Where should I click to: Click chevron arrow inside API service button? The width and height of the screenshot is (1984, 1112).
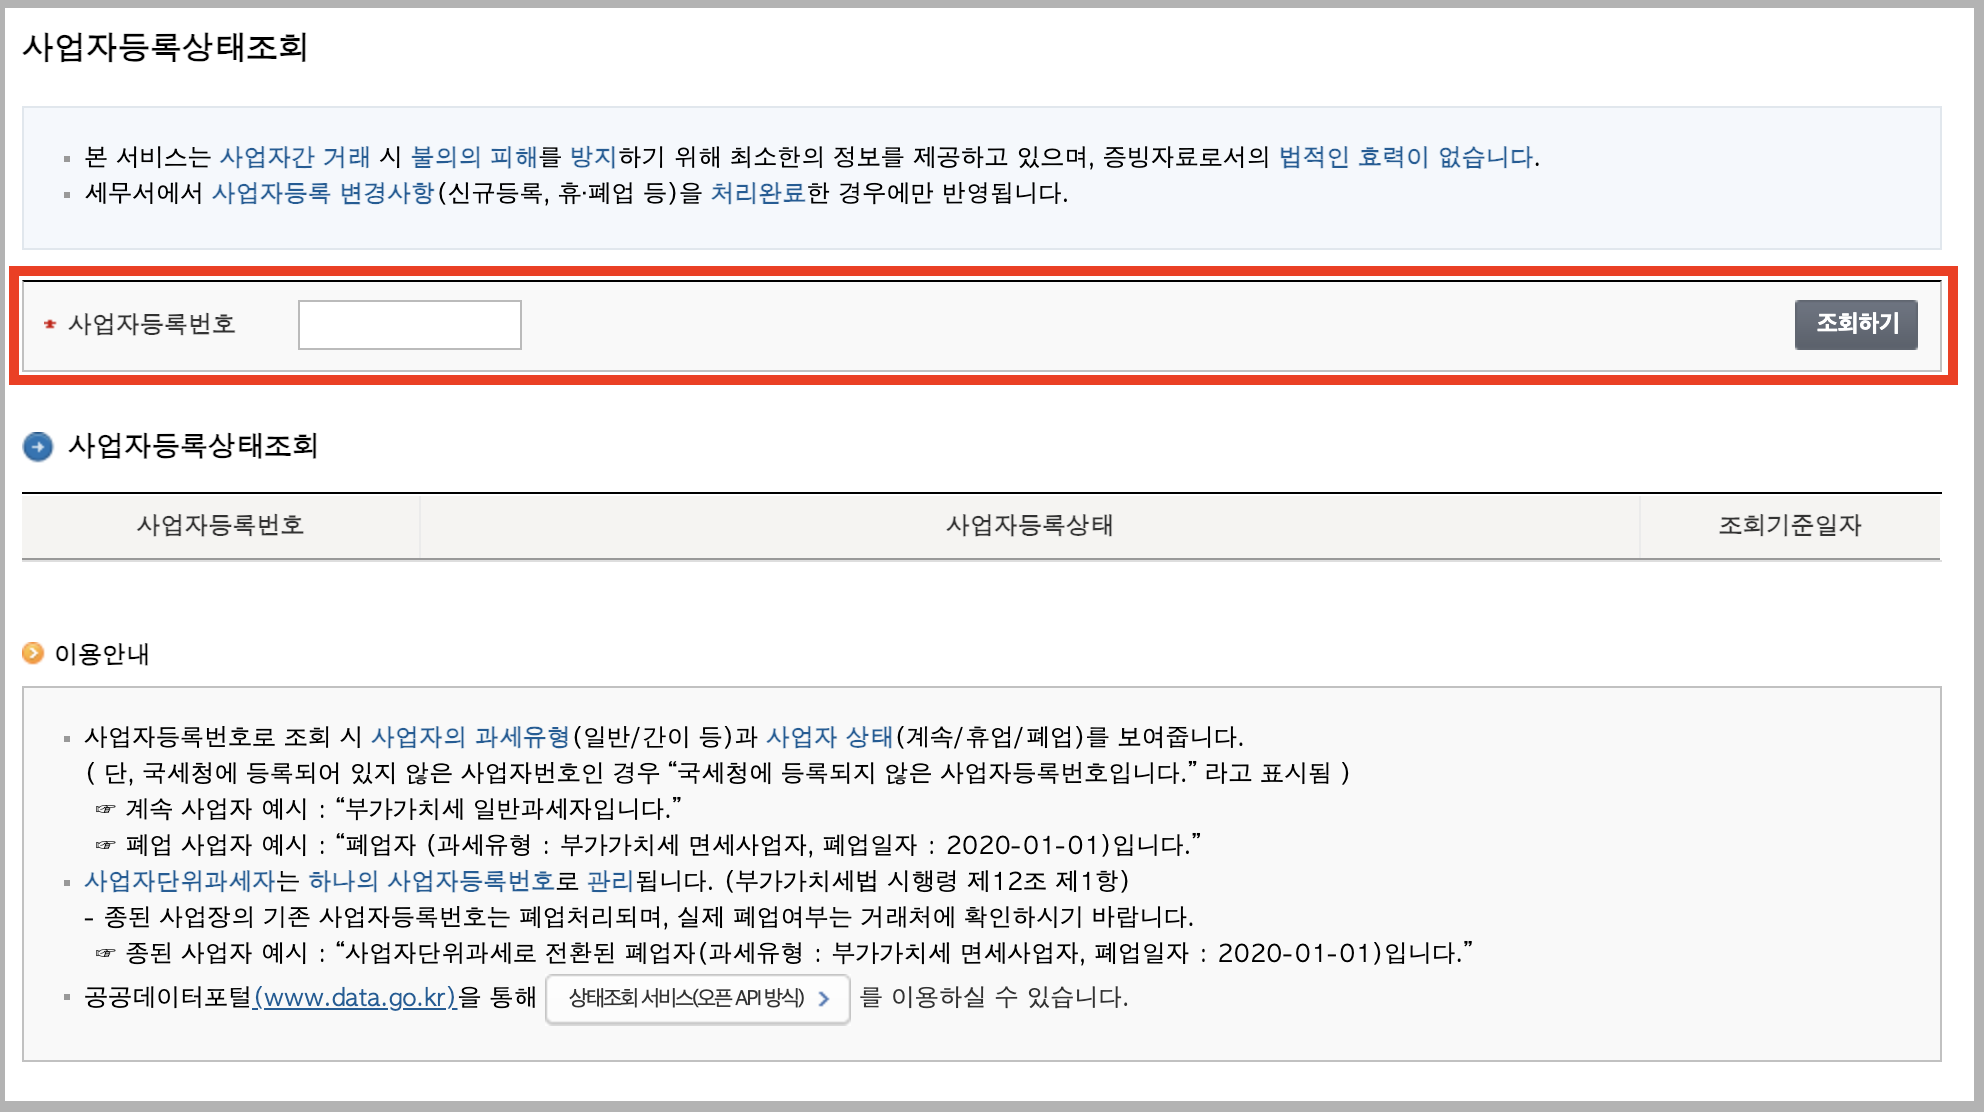click(x=824, y=998)
